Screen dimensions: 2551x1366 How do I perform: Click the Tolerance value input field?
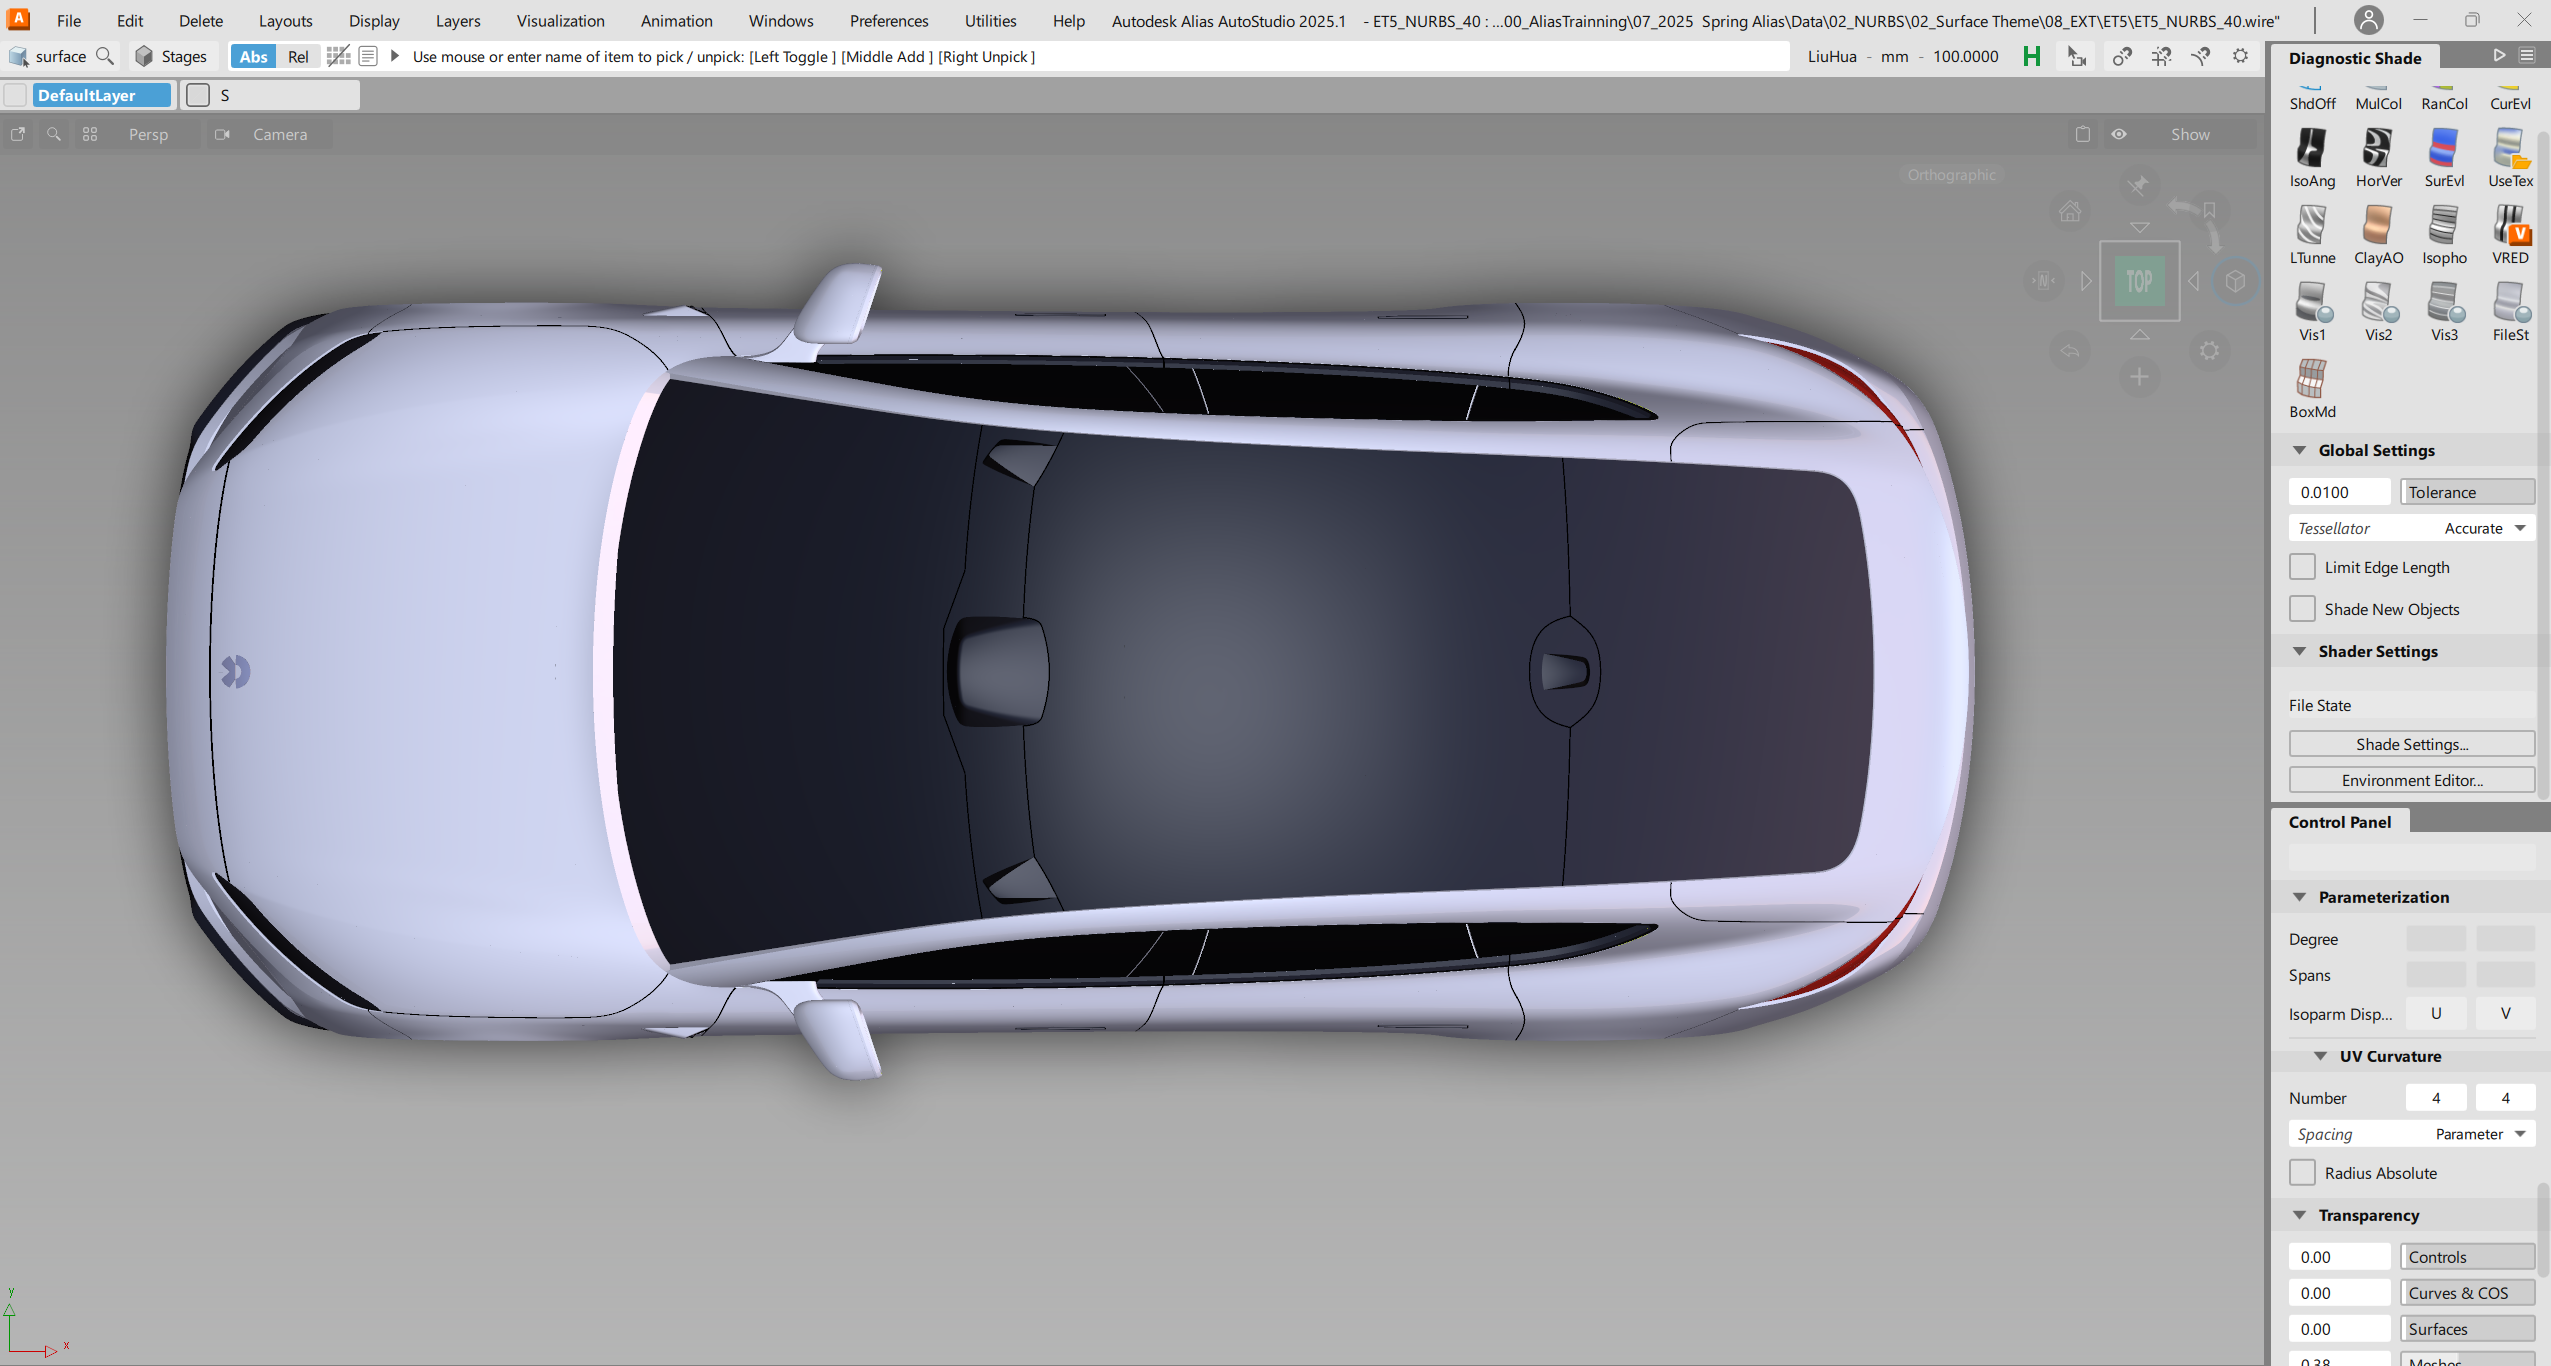pos(2338,492)
